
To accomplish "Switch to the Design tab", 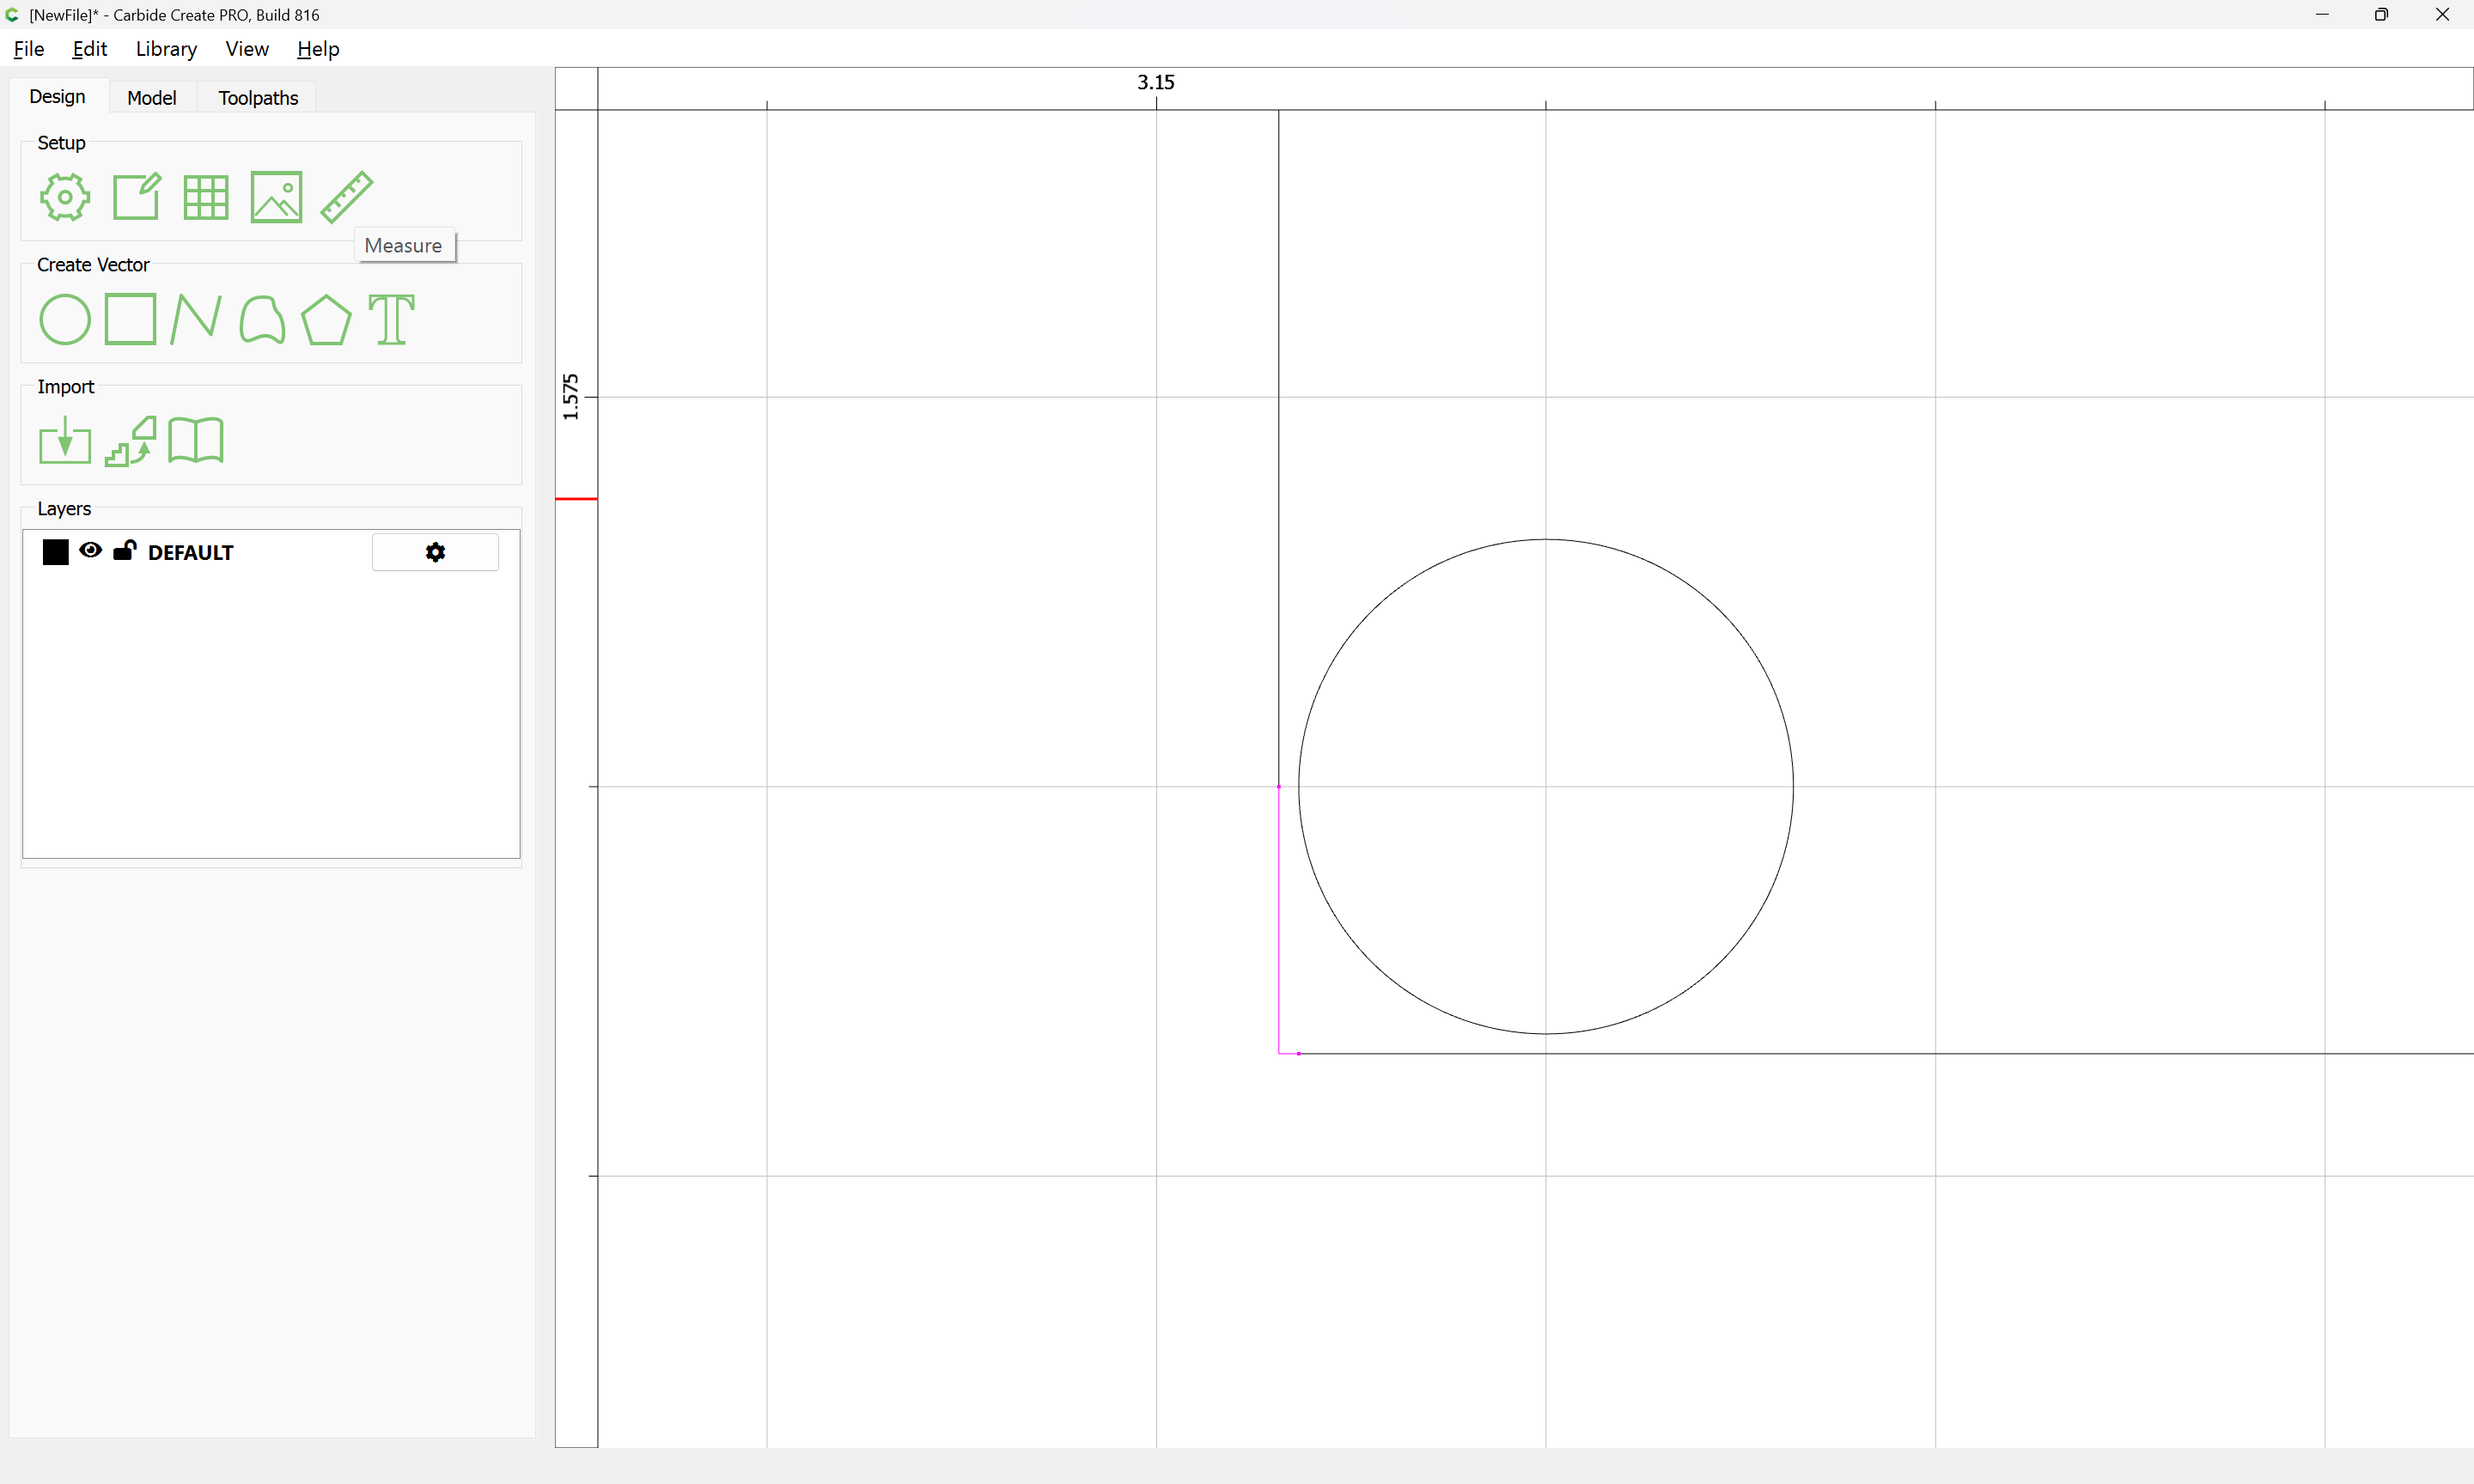I will click(57, 96).
